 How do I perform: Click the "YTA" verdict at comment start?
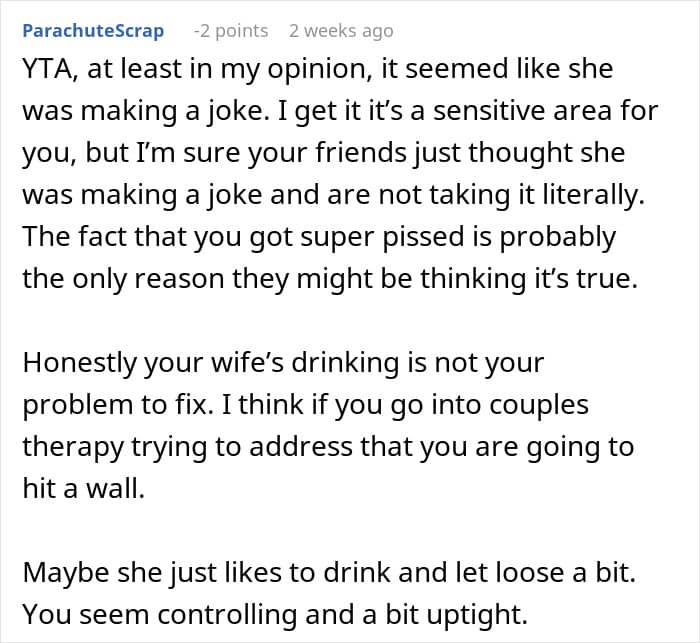coord(46,71)
